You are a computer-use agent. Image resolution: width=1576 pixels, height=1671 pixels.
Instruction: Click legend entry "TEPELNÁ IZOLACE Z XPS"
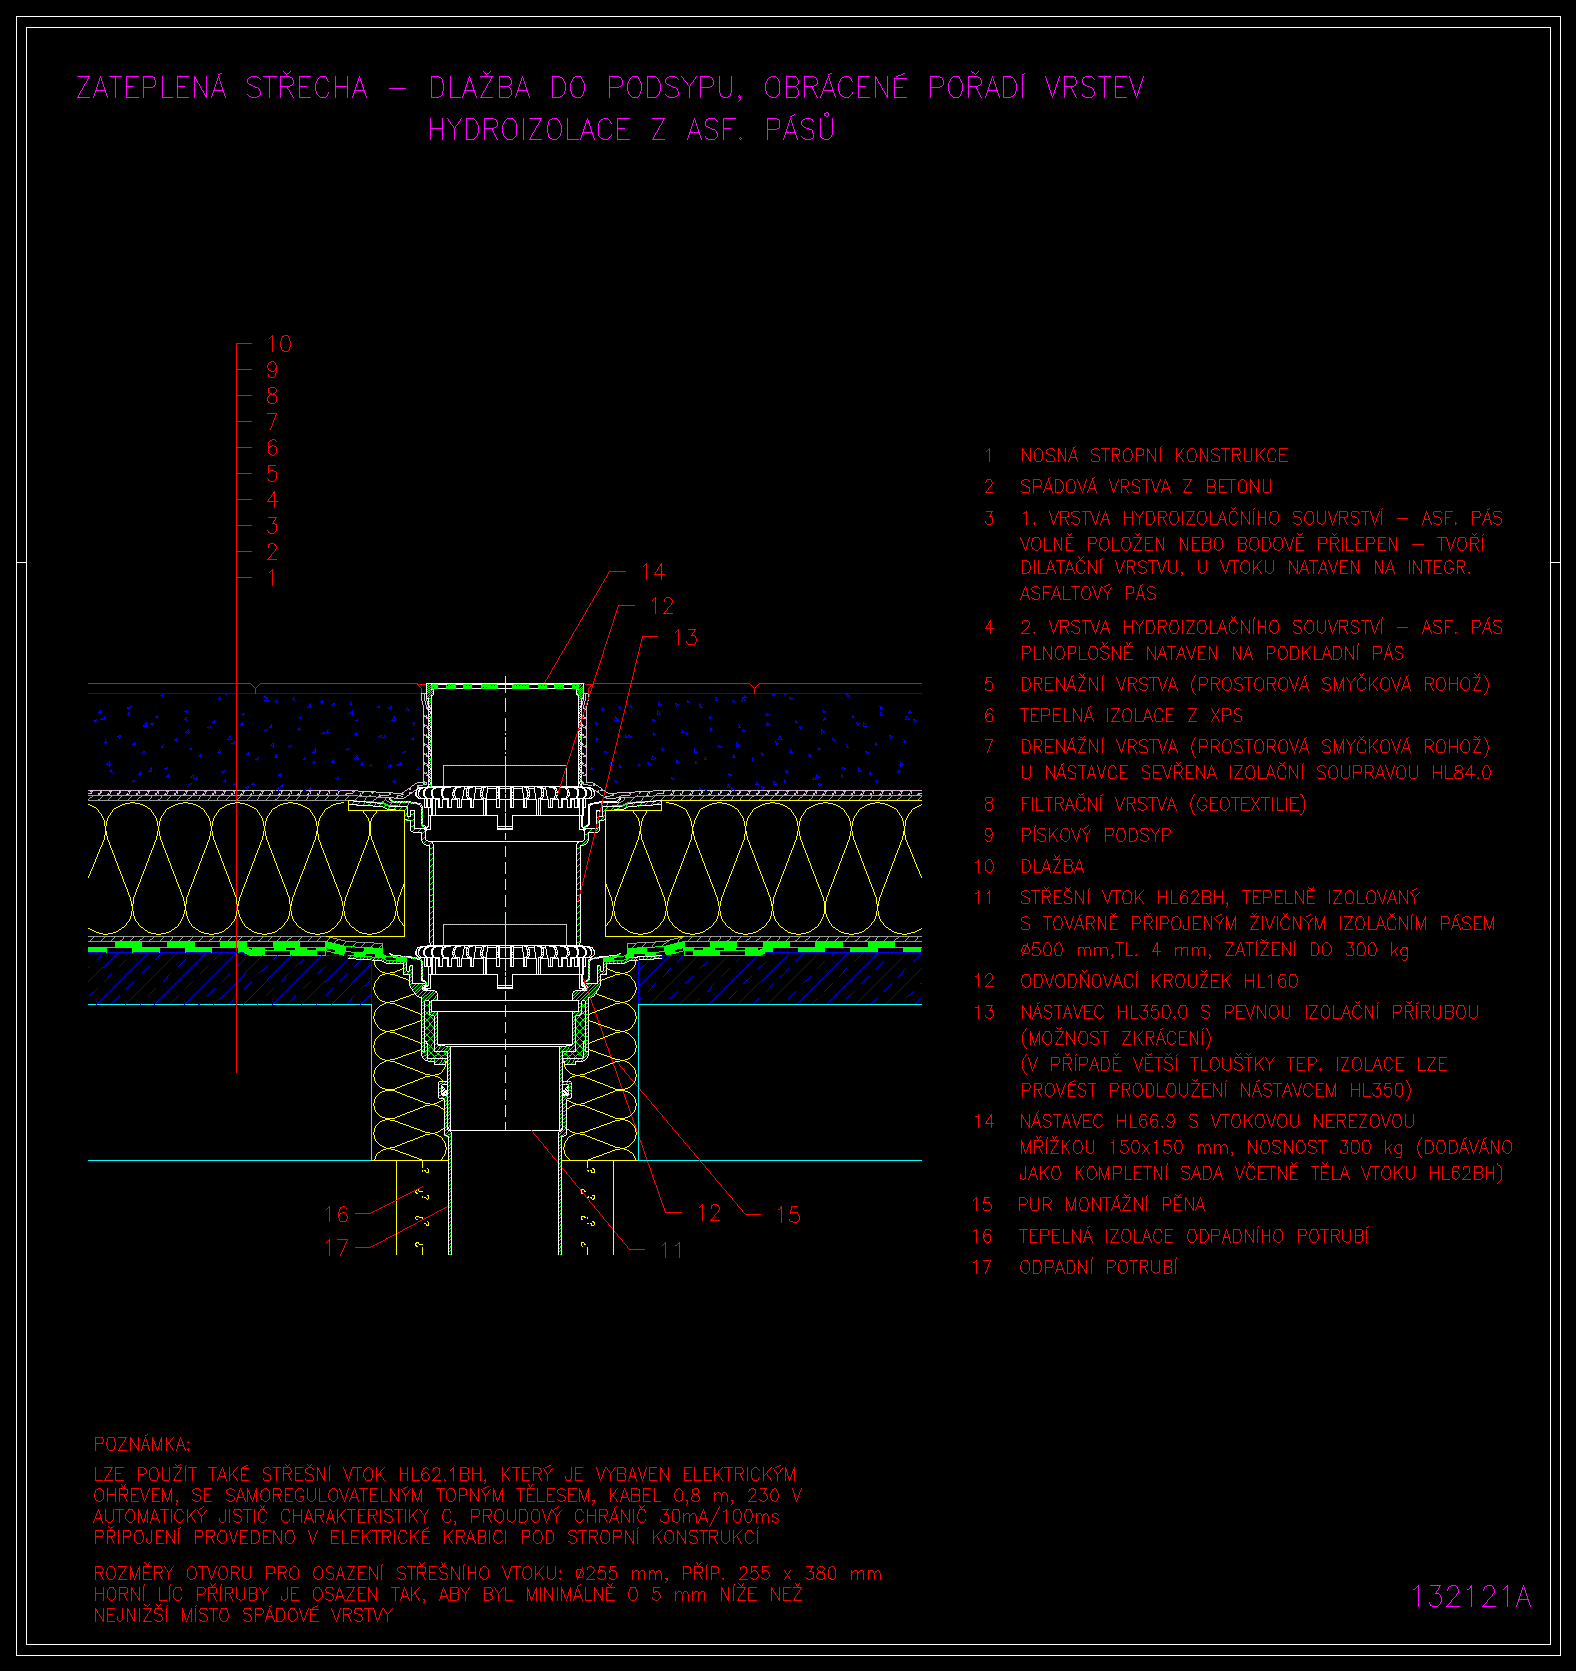pyautogui.click(x=1131, y=716)
